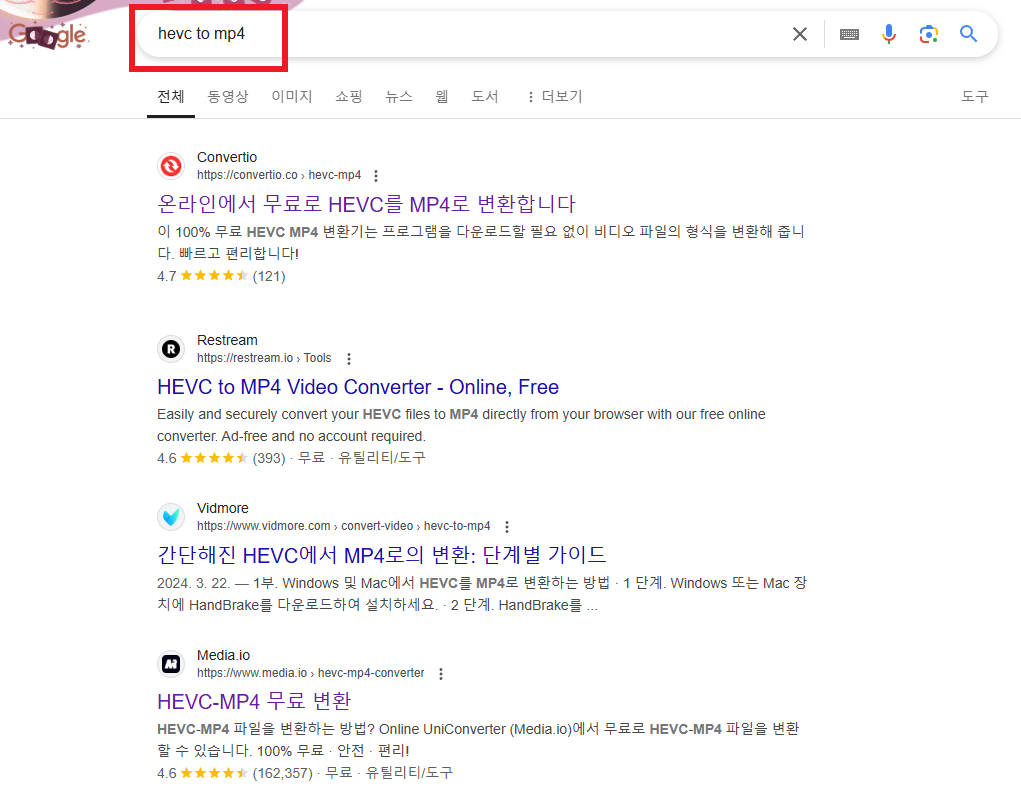Image resolution: width=1021 pixels, height=807 pixels.
Task: Switch to the 이미지 tab
Action: coord(292,96)
